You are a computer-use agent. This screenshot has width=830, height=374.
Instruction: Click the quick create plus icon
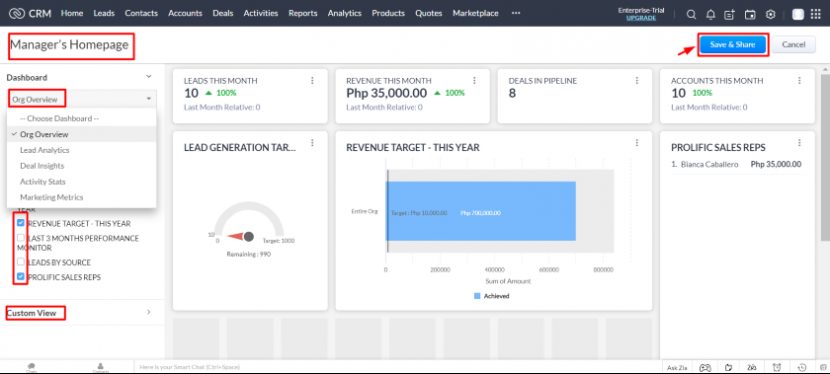(x=729, y=15)
